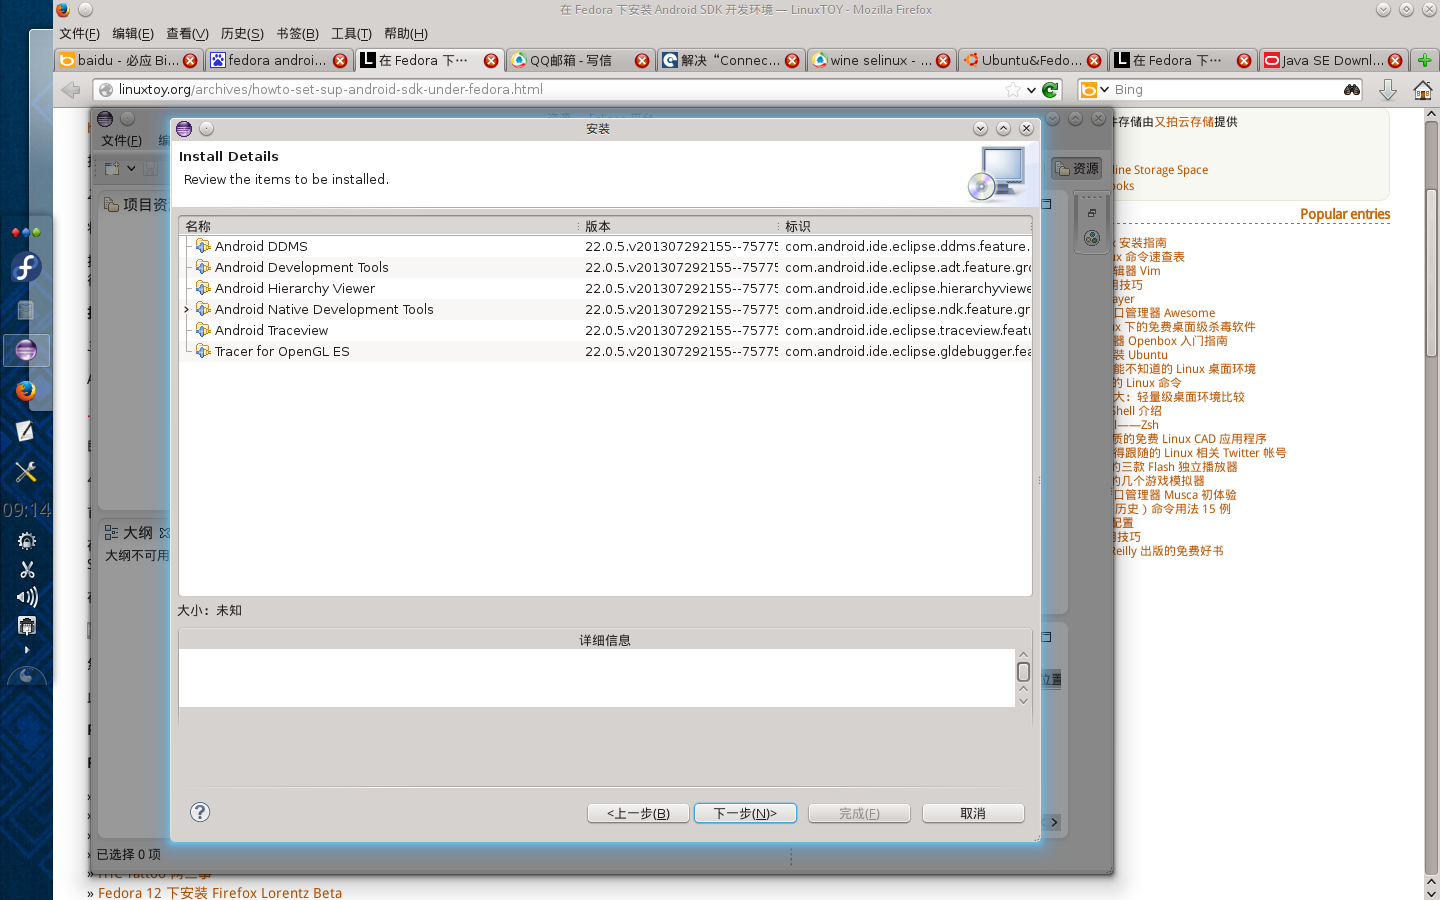
Task: Open the Firefox downloads arrow
Action: [1388, 90]
